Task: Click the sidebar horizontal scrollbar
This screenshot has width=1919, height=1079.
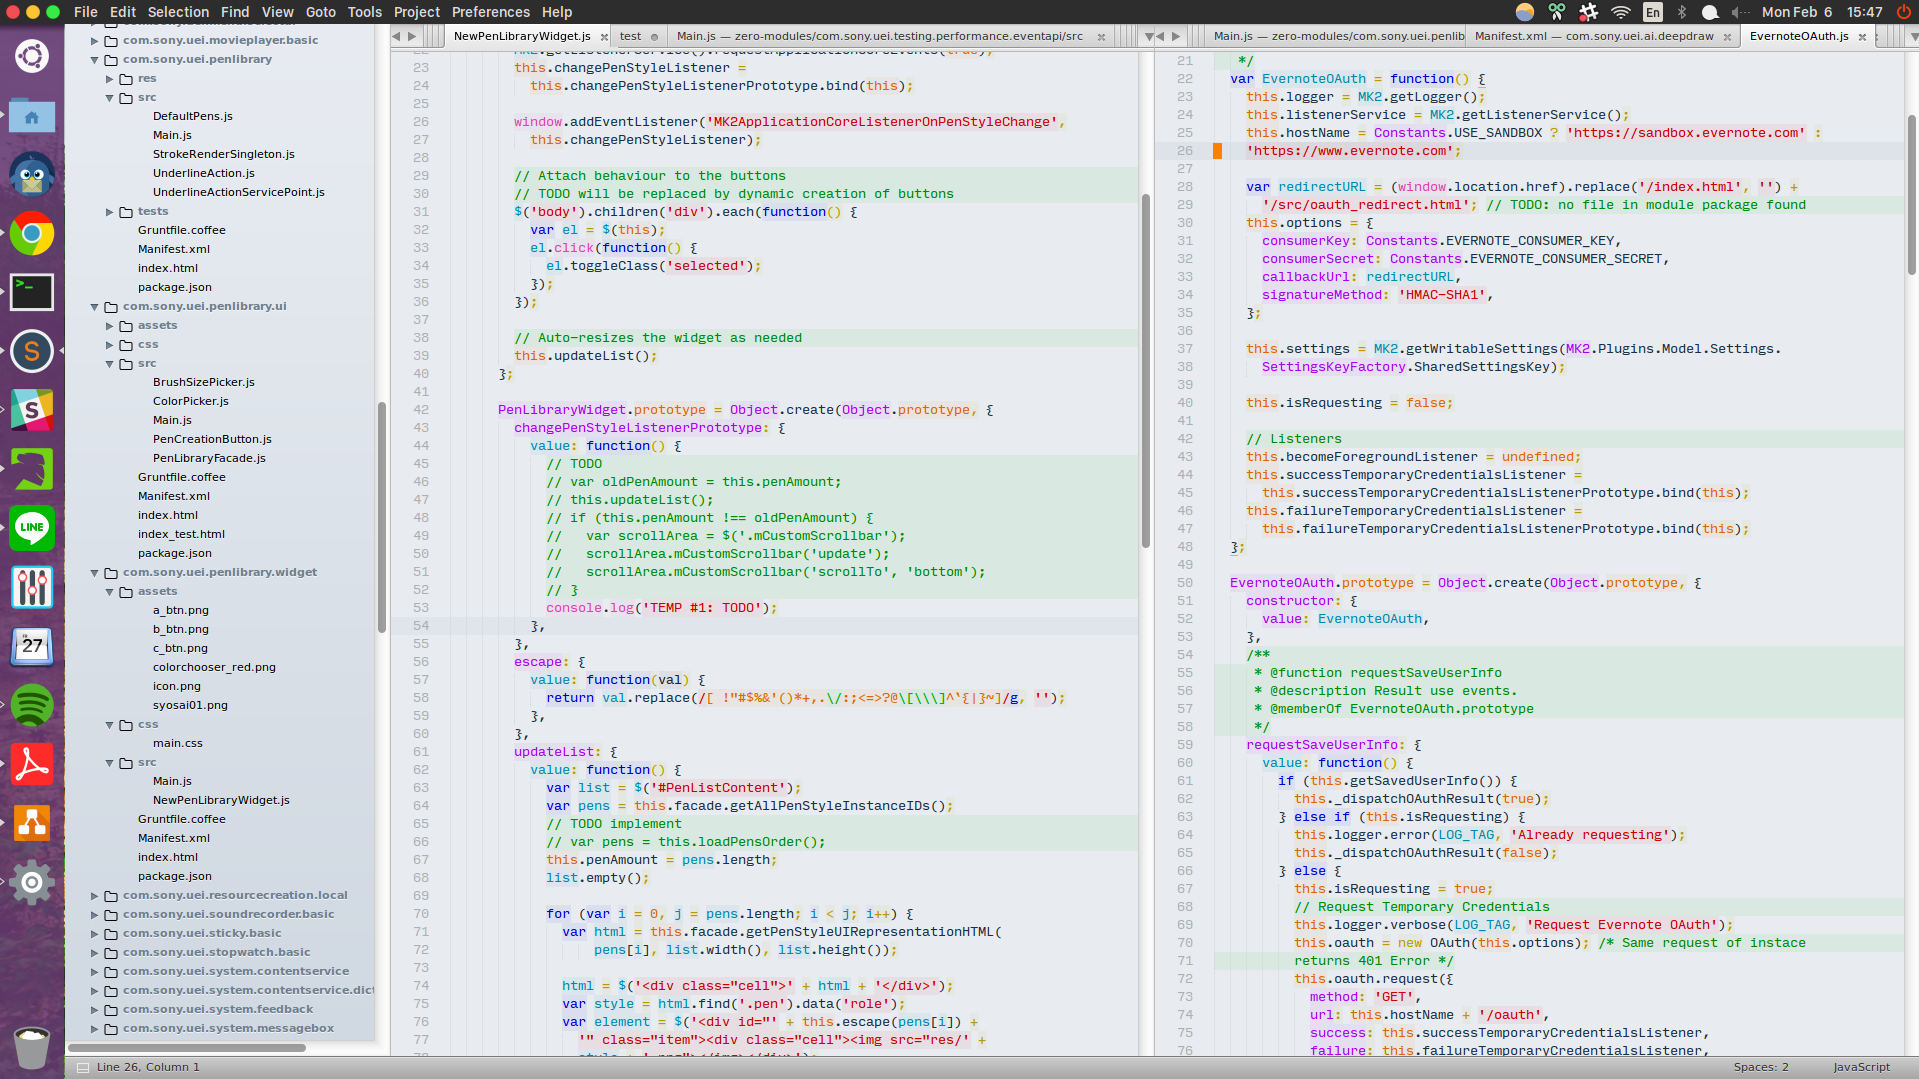Action: [187, 1048]
